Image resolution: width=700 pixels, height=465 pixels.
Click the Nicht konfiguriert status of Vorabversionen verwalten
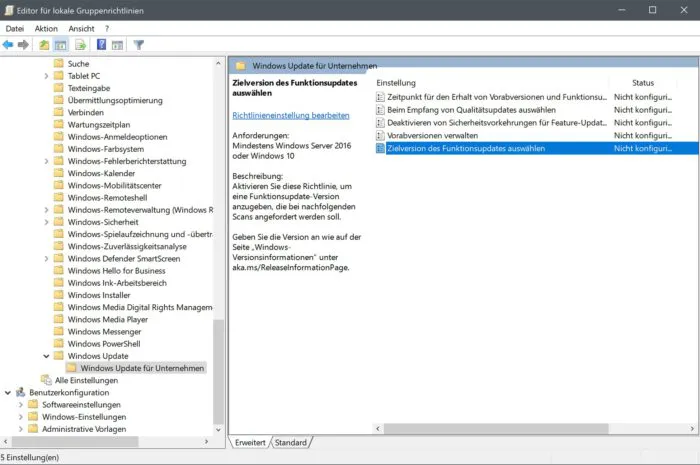642,135
